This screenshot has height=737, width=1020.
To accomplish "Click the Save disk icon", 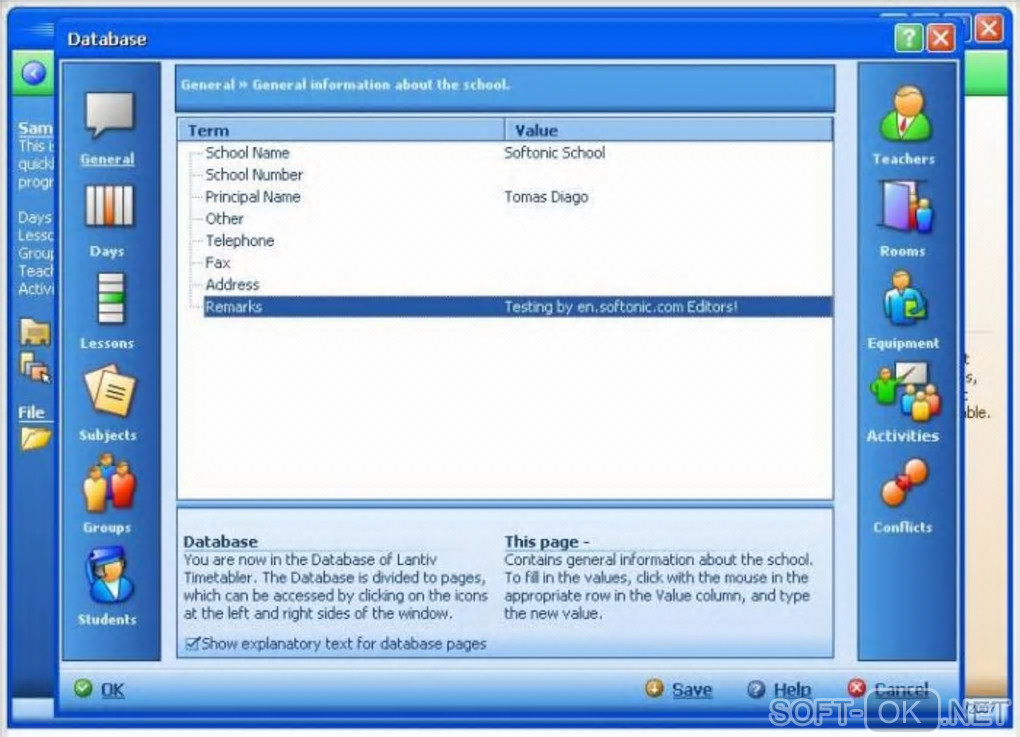I will [654, 688].
